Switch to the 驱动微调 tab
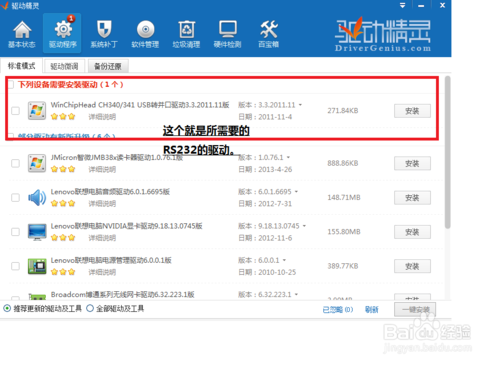 (x=64, y=66)
